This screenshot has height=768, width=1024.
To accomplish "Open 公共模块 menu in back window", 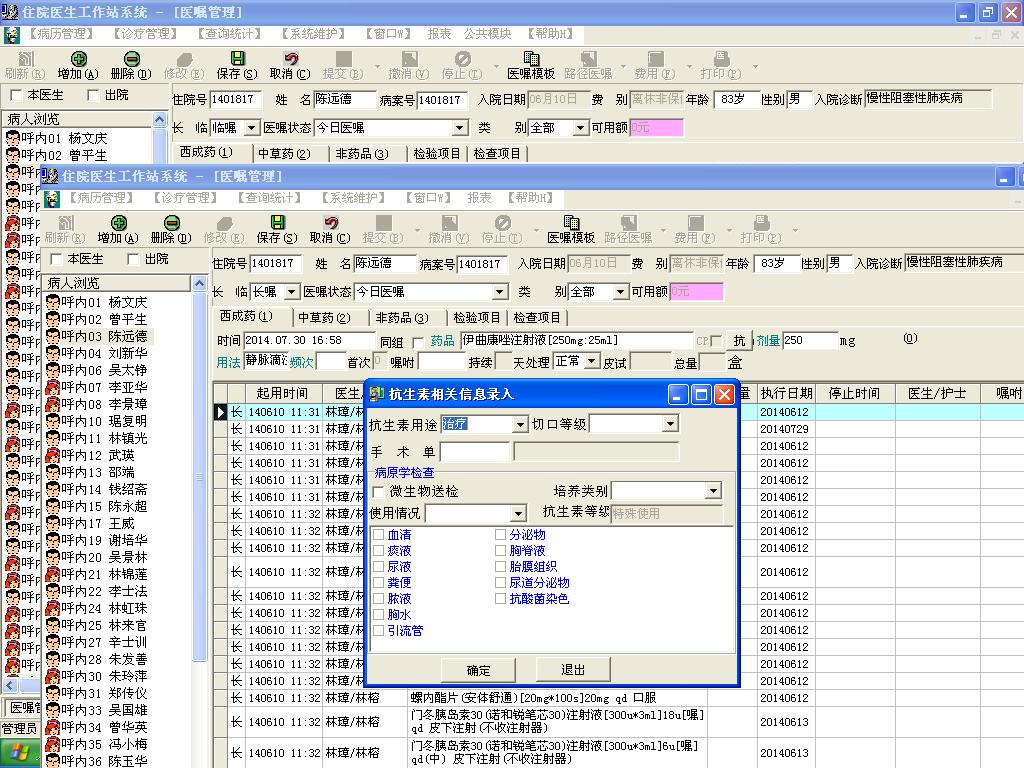I will 487,34.
